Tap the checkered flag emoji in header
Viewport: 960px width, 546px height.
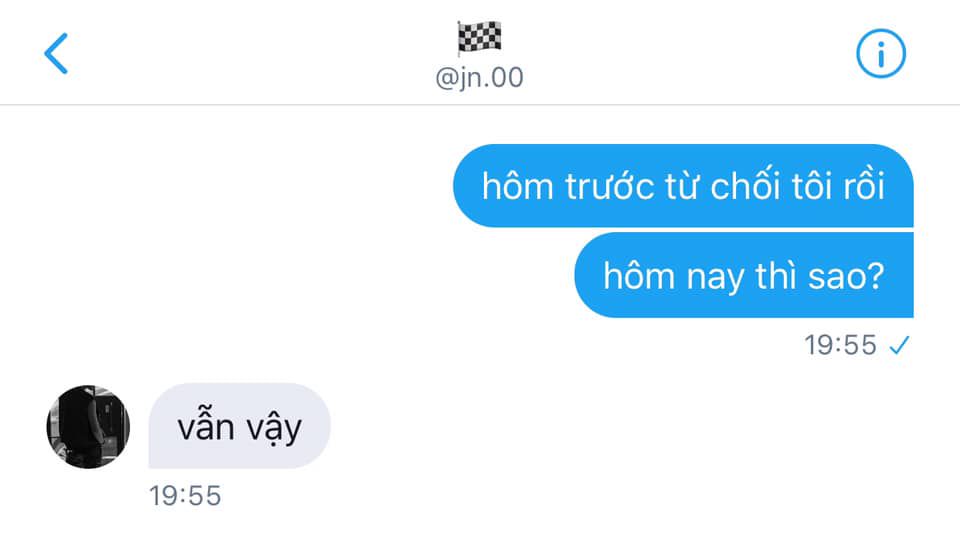[479, 38]
